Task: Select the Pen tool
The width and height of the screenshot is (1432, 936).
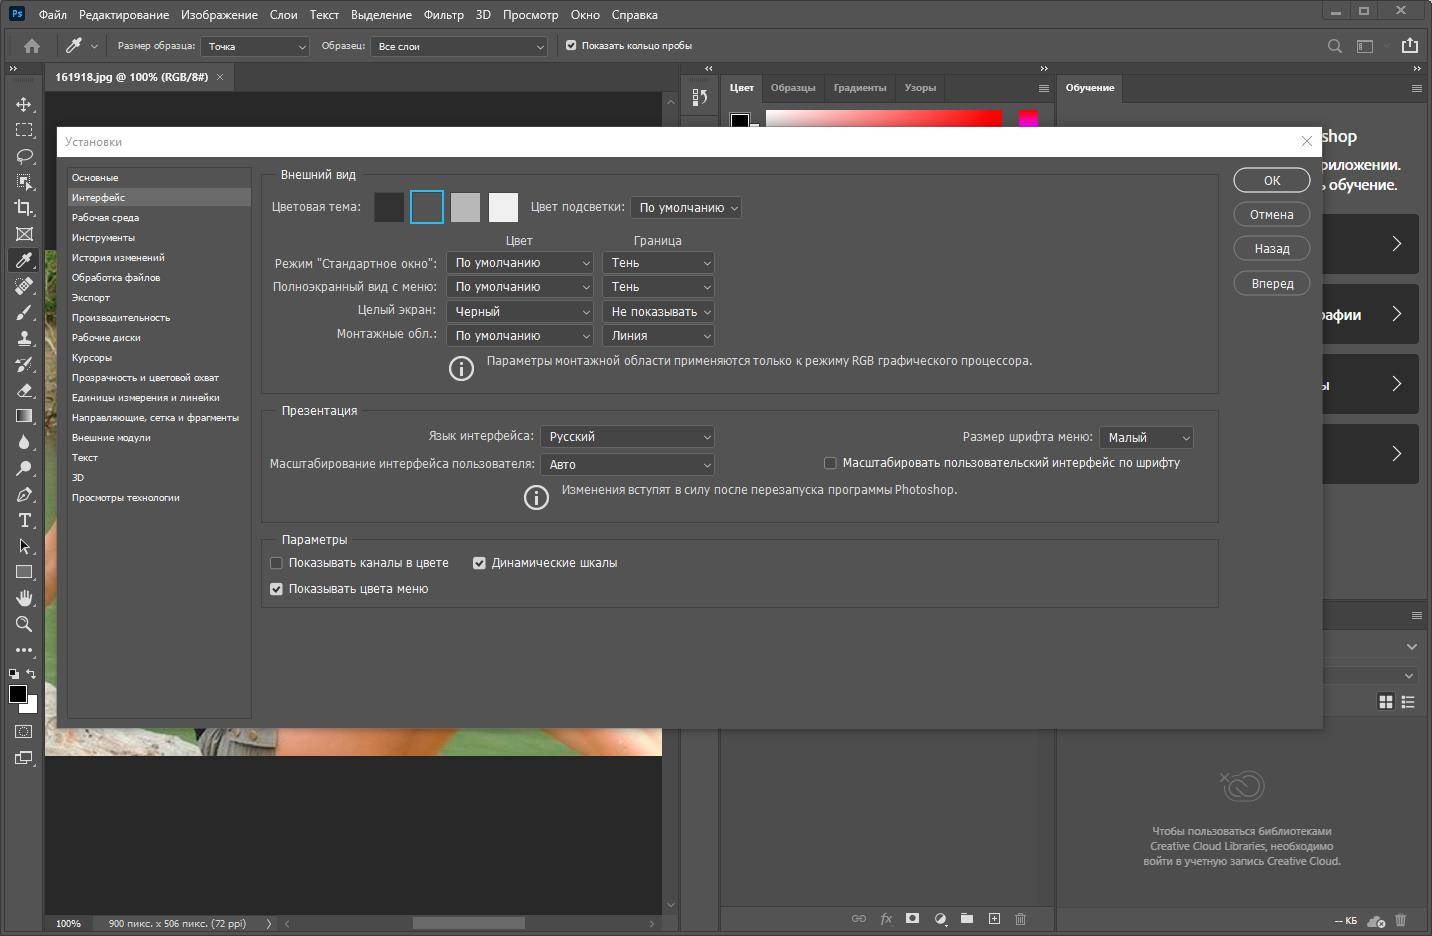Action: coord(24,494)
